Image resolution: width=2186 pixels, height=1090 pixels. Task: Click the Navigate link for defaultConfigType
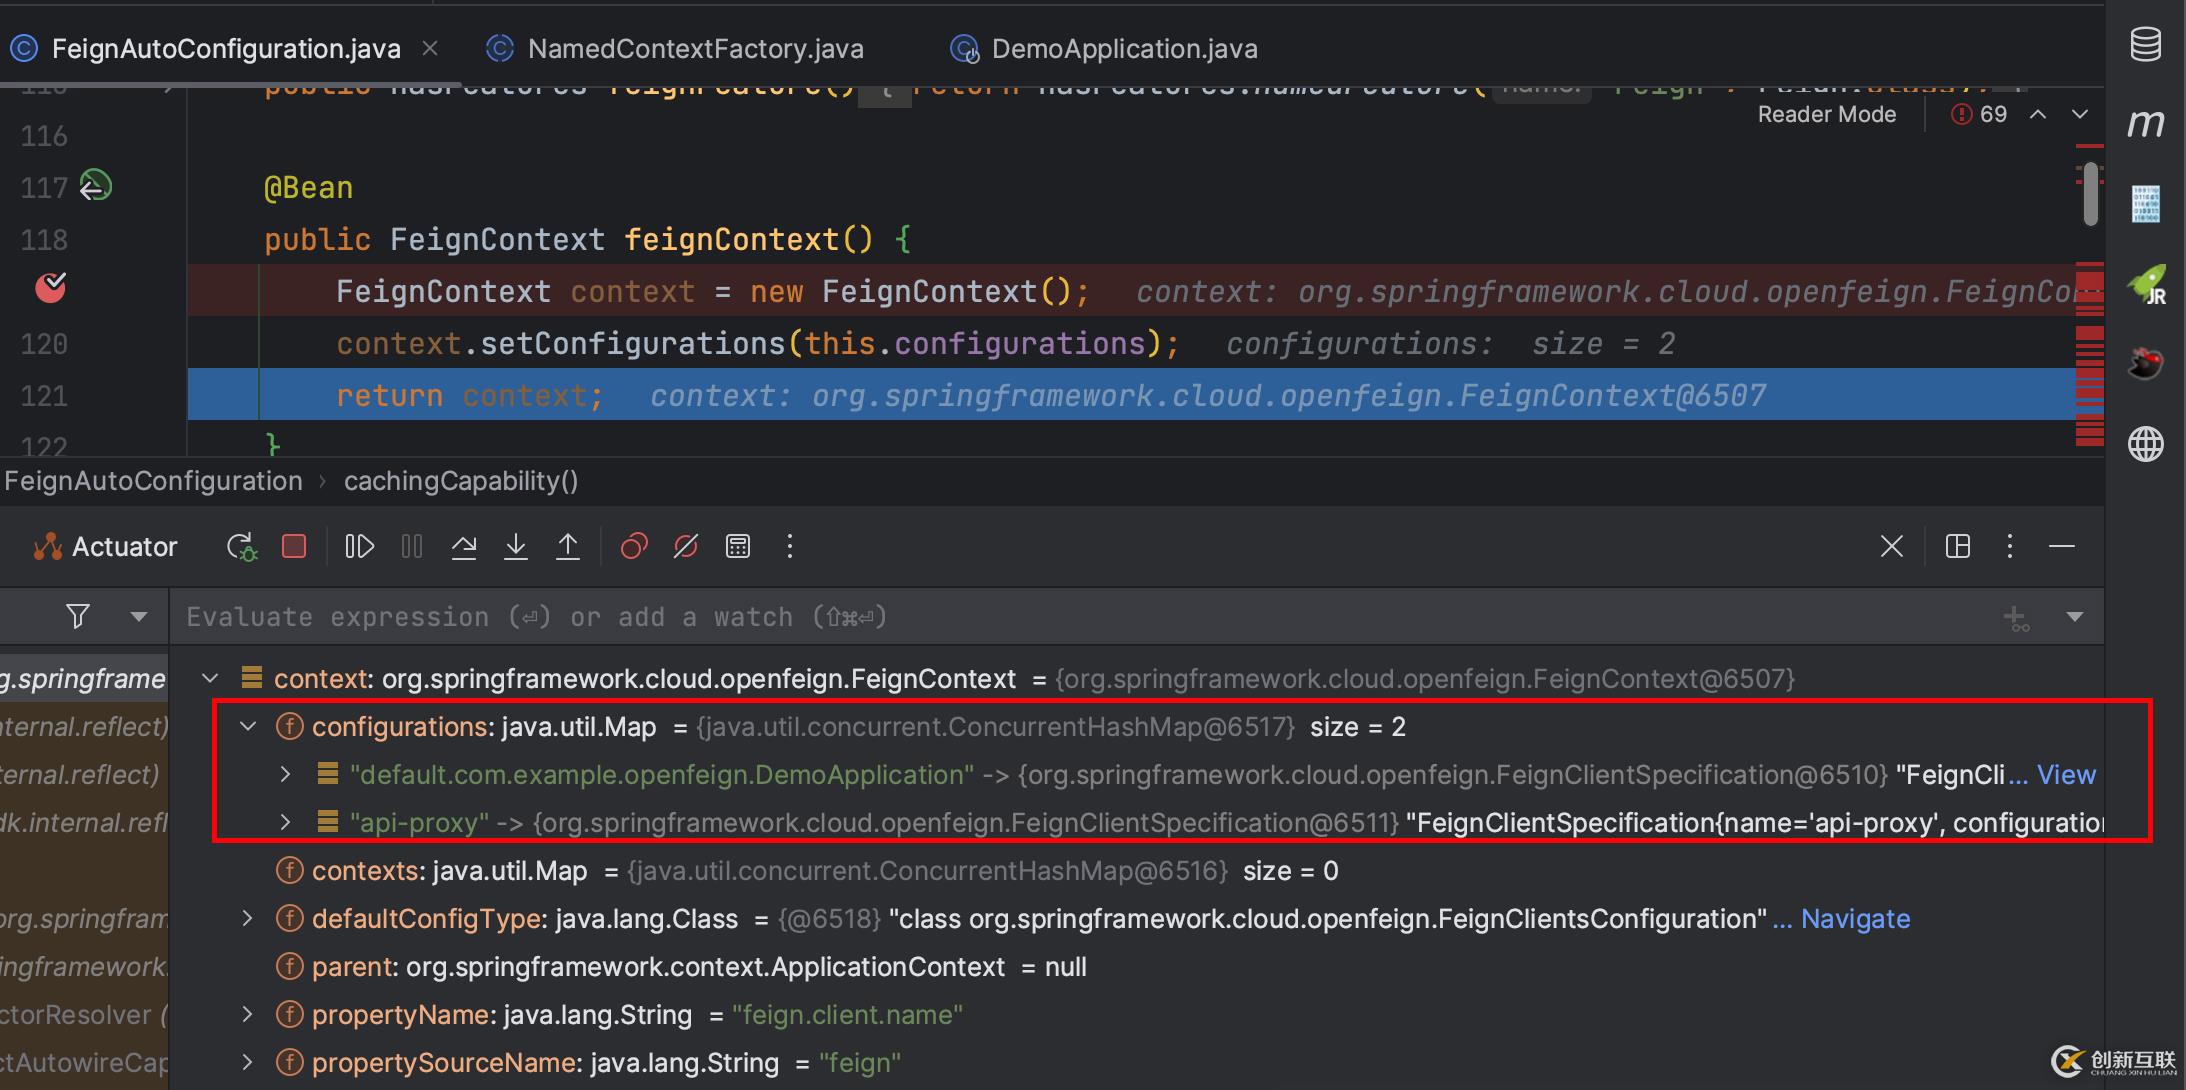coord(1855,919)
